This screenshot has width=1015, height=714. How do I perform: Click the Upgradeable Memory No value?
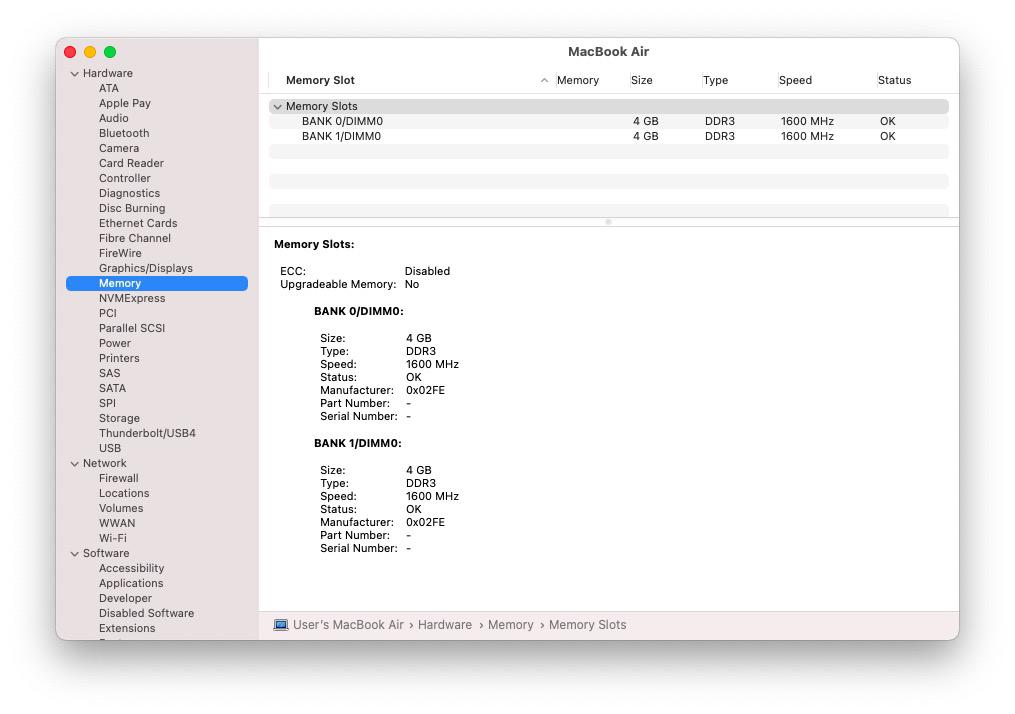click(x=412, y=284)
